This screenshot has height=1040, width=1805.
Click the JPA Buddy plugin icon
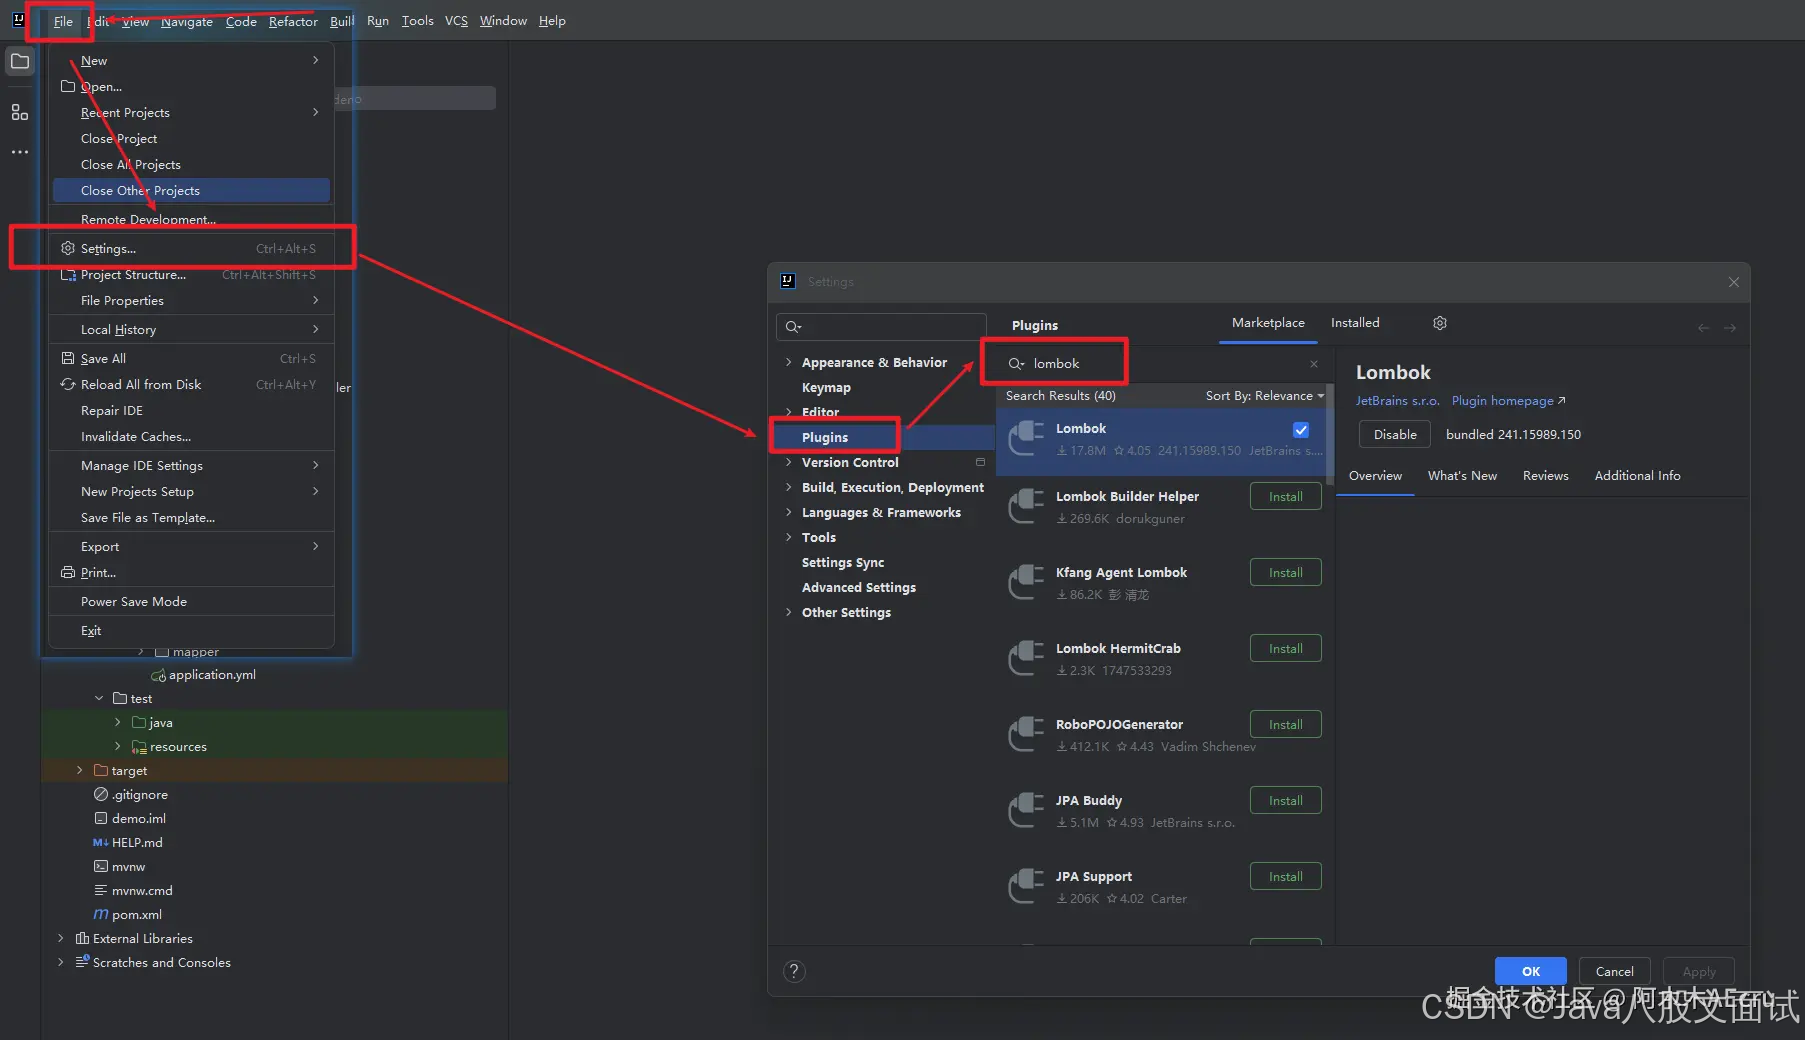pos(1026,810)
